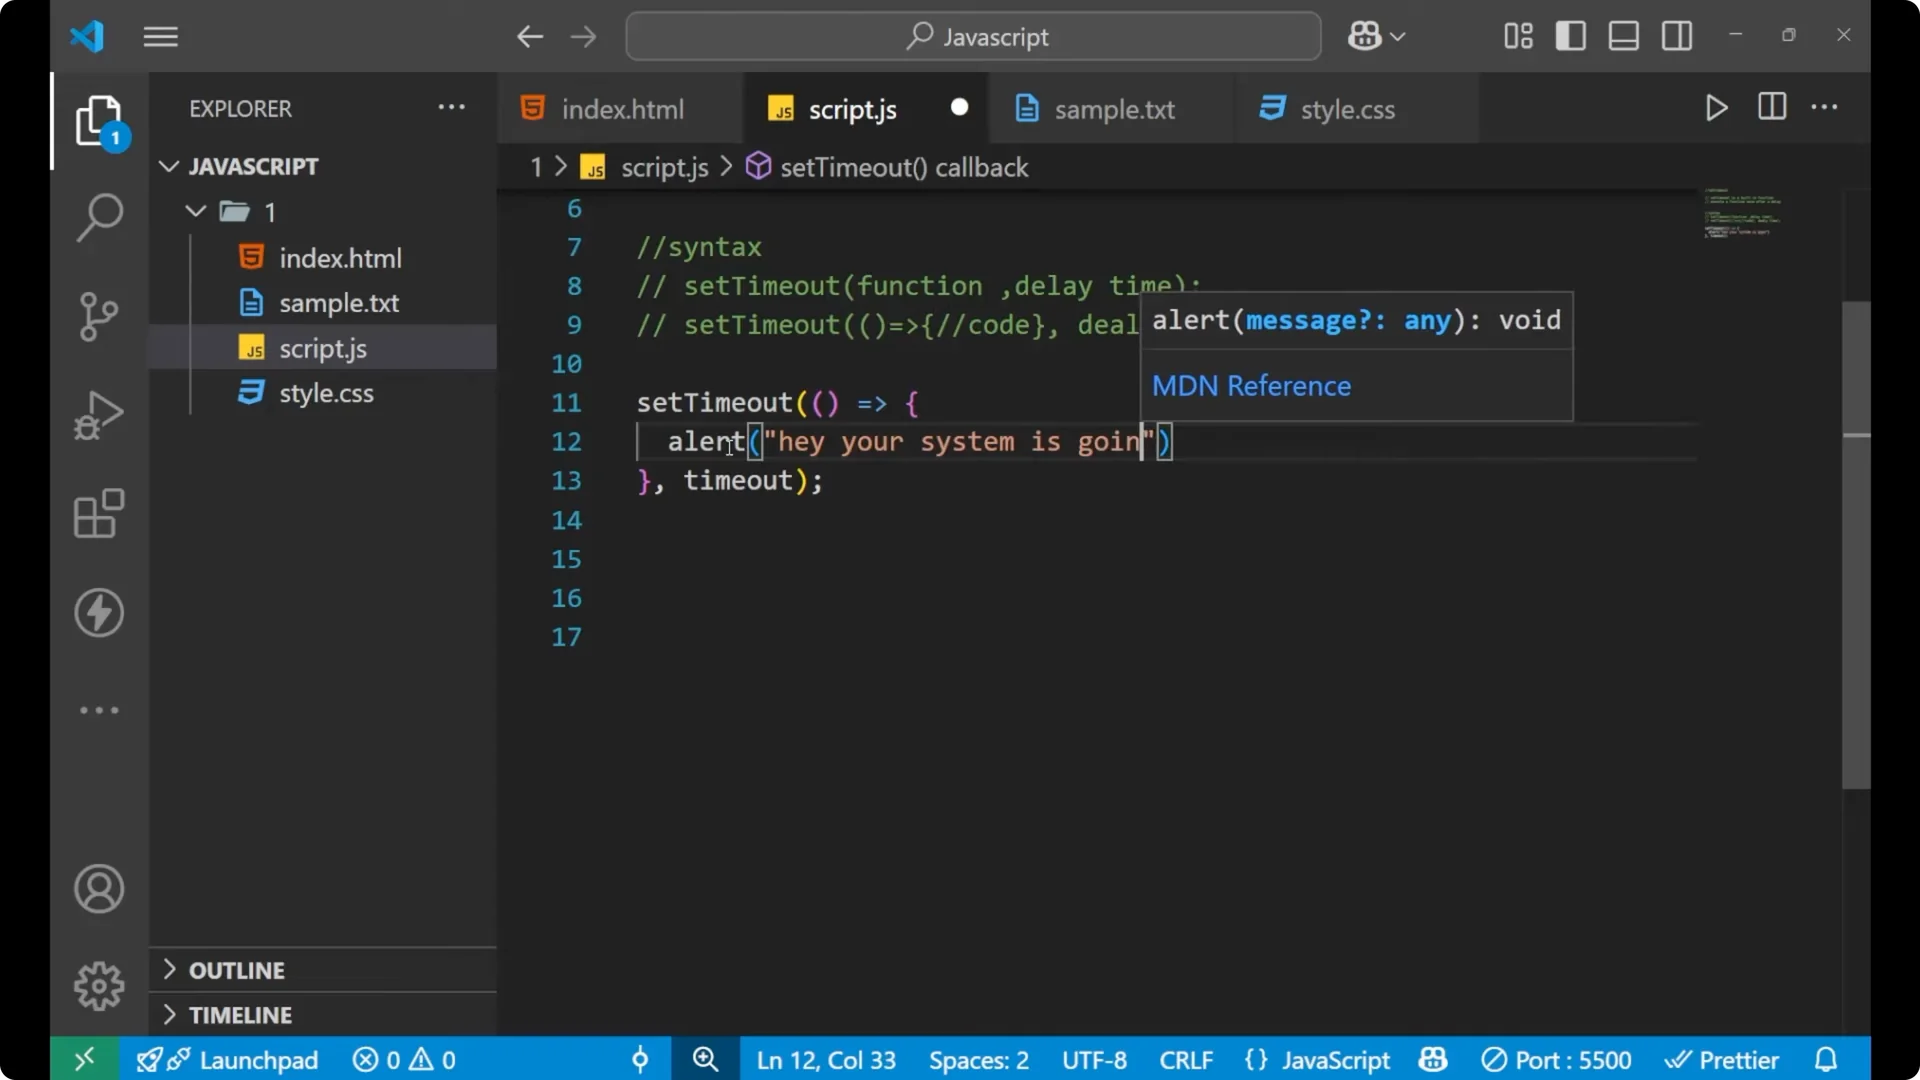
Task: Switch to the sample.txt tab
Action: click(1117, 109)
